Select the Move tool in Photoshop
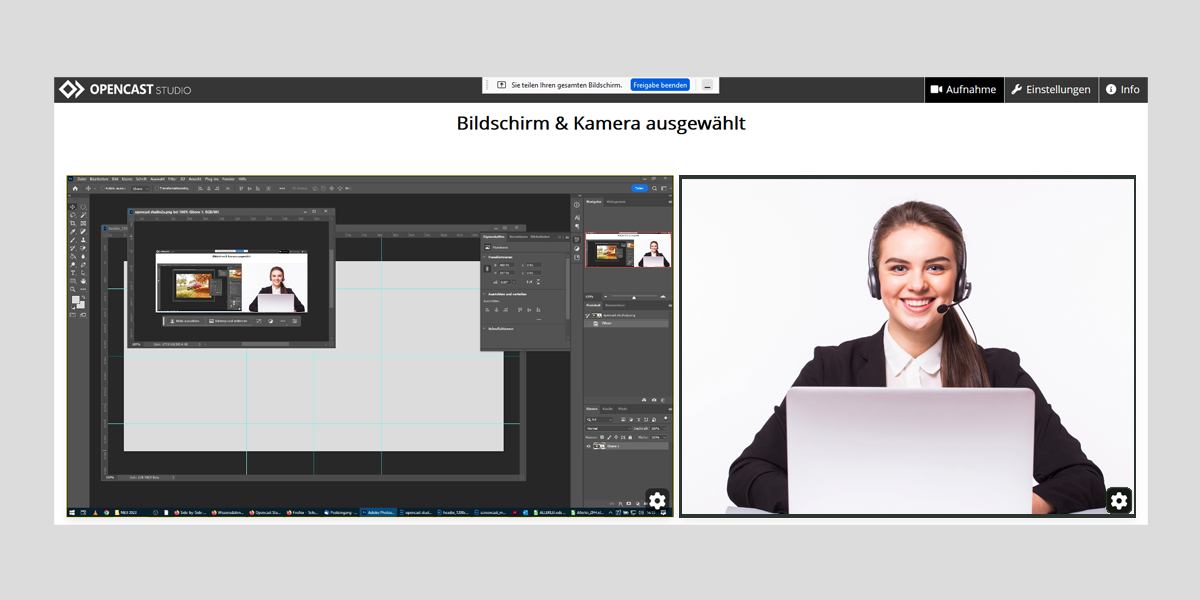 pos(72,207)
